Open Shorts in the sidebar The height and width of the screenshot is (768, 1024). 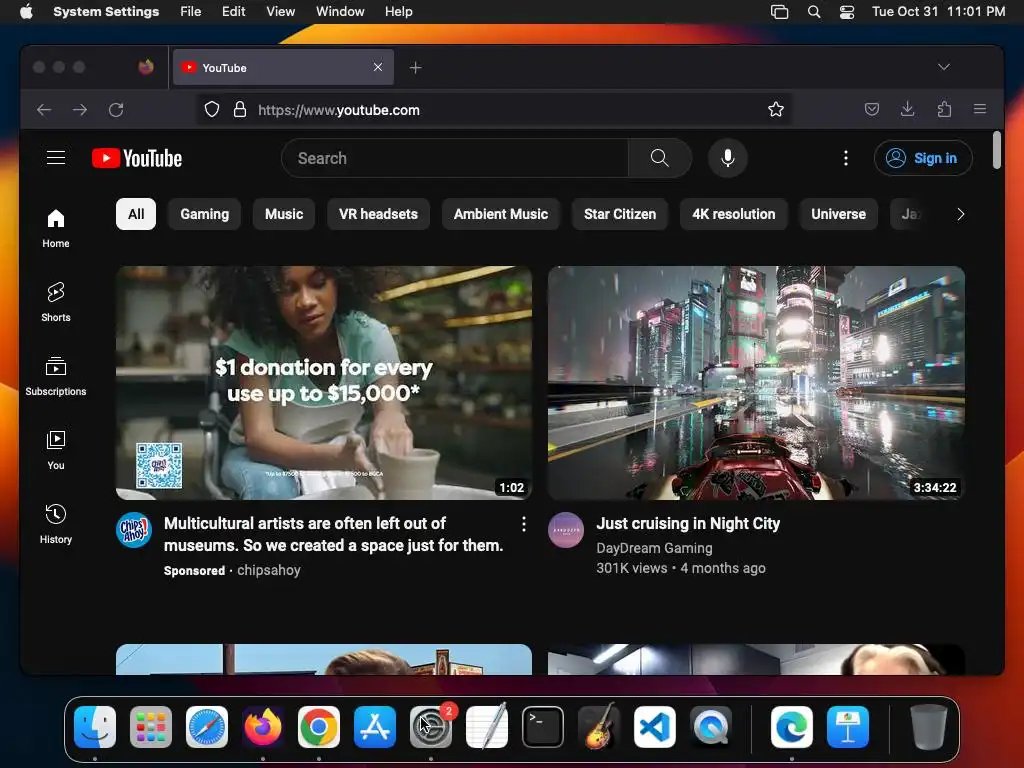[56, 302]
